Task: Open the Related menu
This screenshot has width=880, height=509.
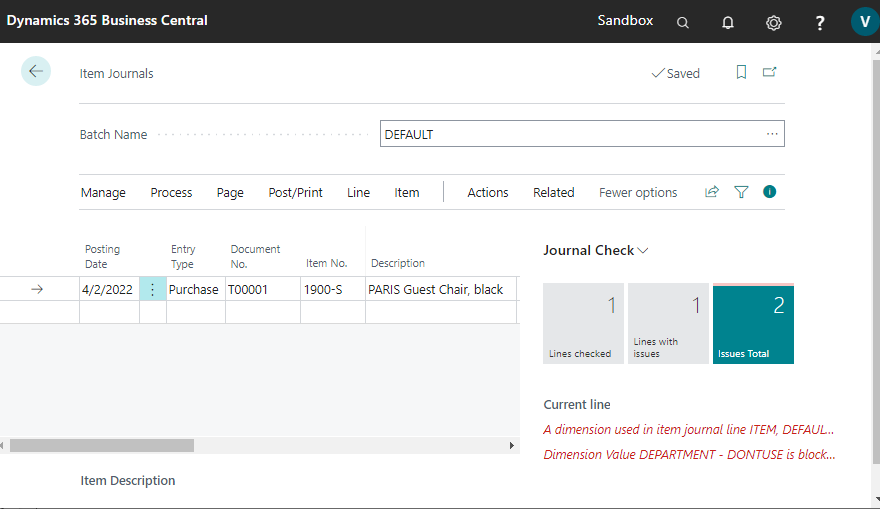Action: (x=553, y=192)
